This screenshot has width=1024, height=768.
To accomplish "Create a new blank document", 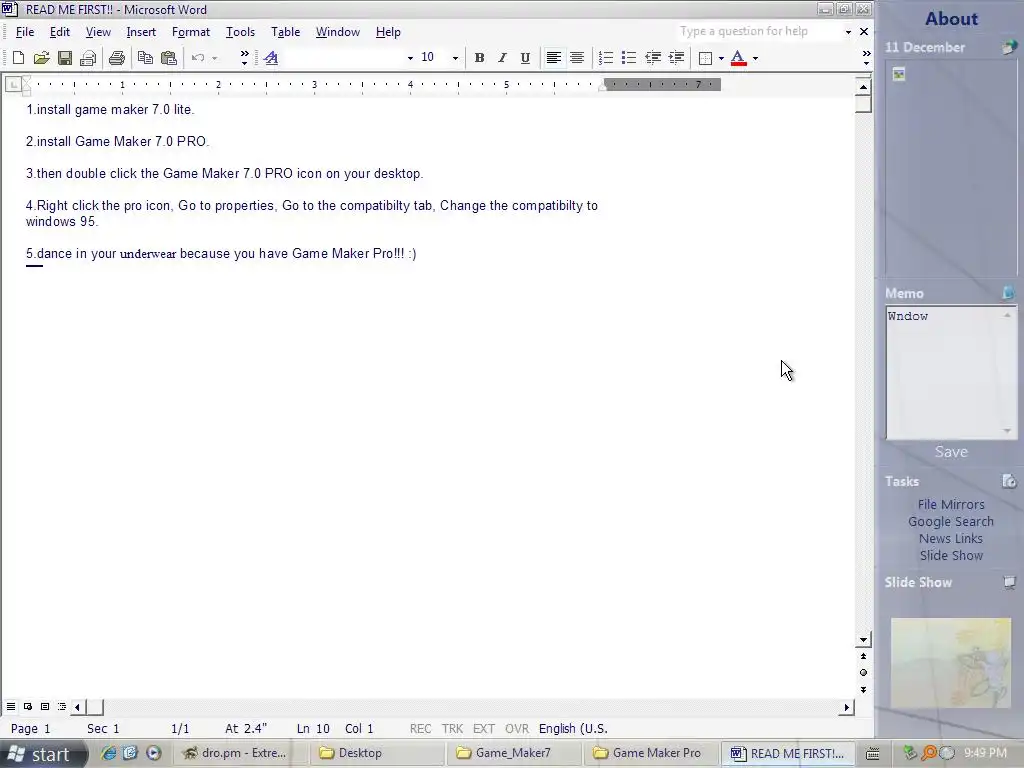I will click(x=18, y=58).
